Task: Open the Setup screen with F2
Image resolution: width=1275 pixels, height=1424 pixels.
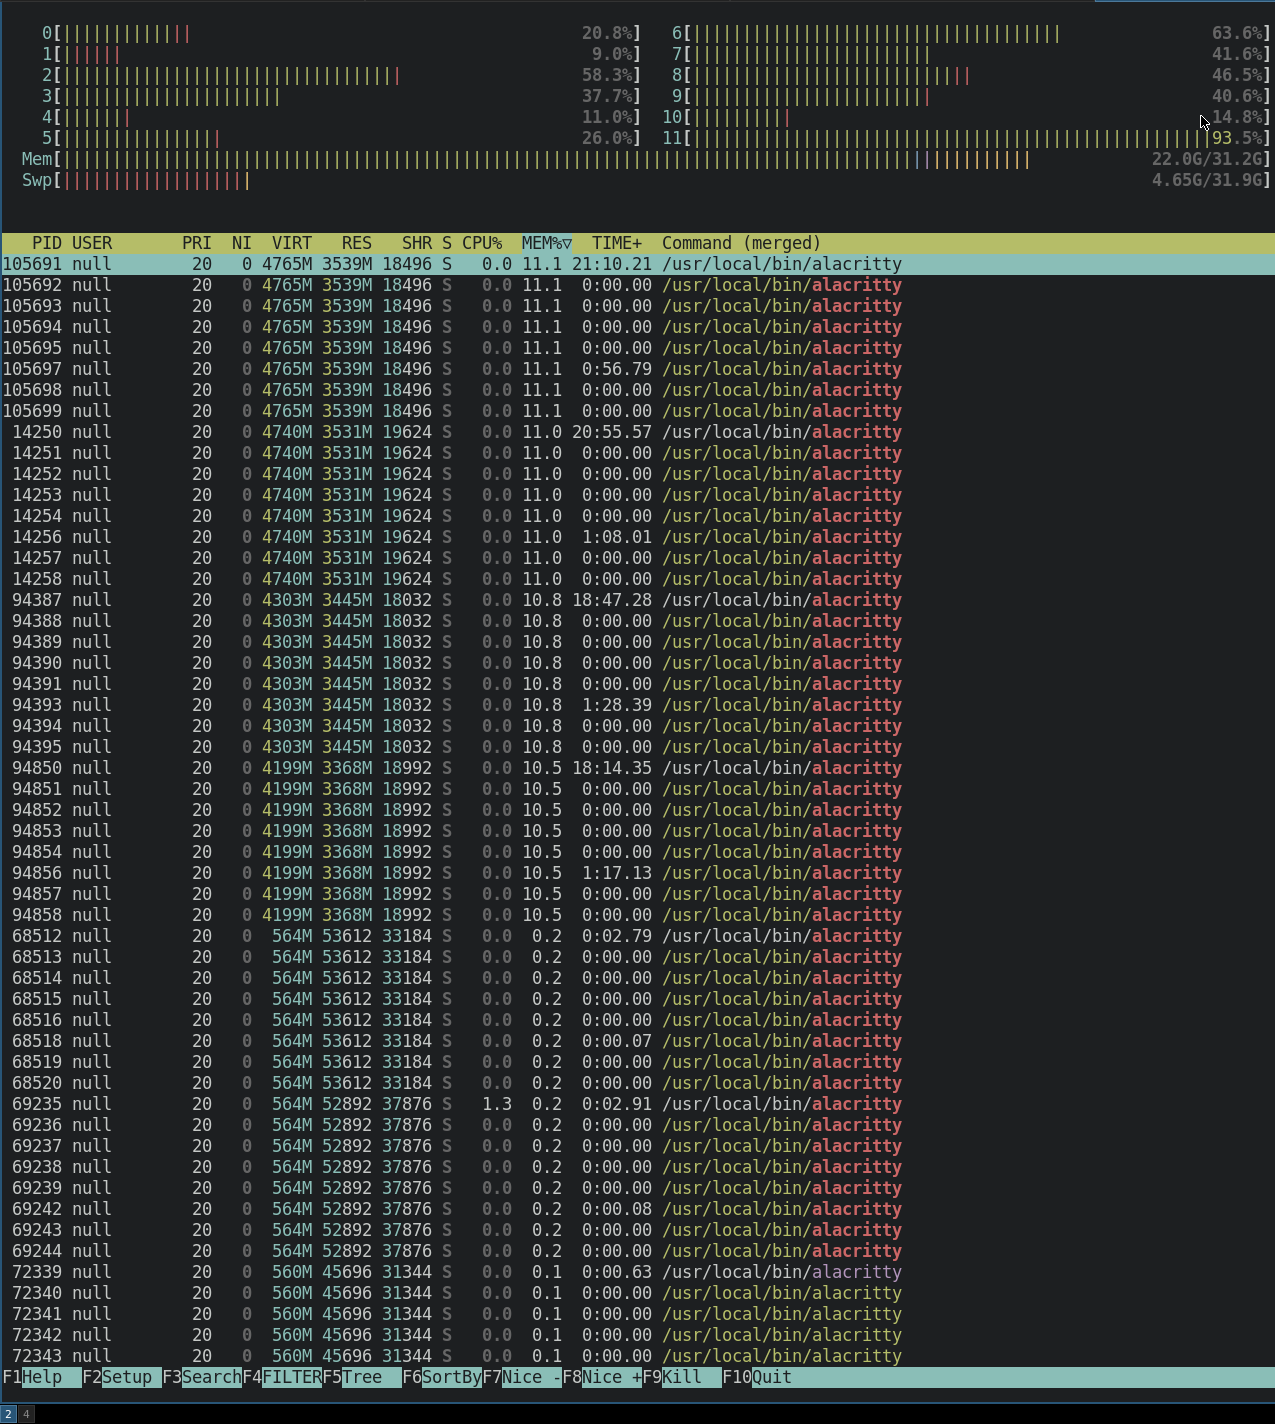Action: tap(115, 1377)
